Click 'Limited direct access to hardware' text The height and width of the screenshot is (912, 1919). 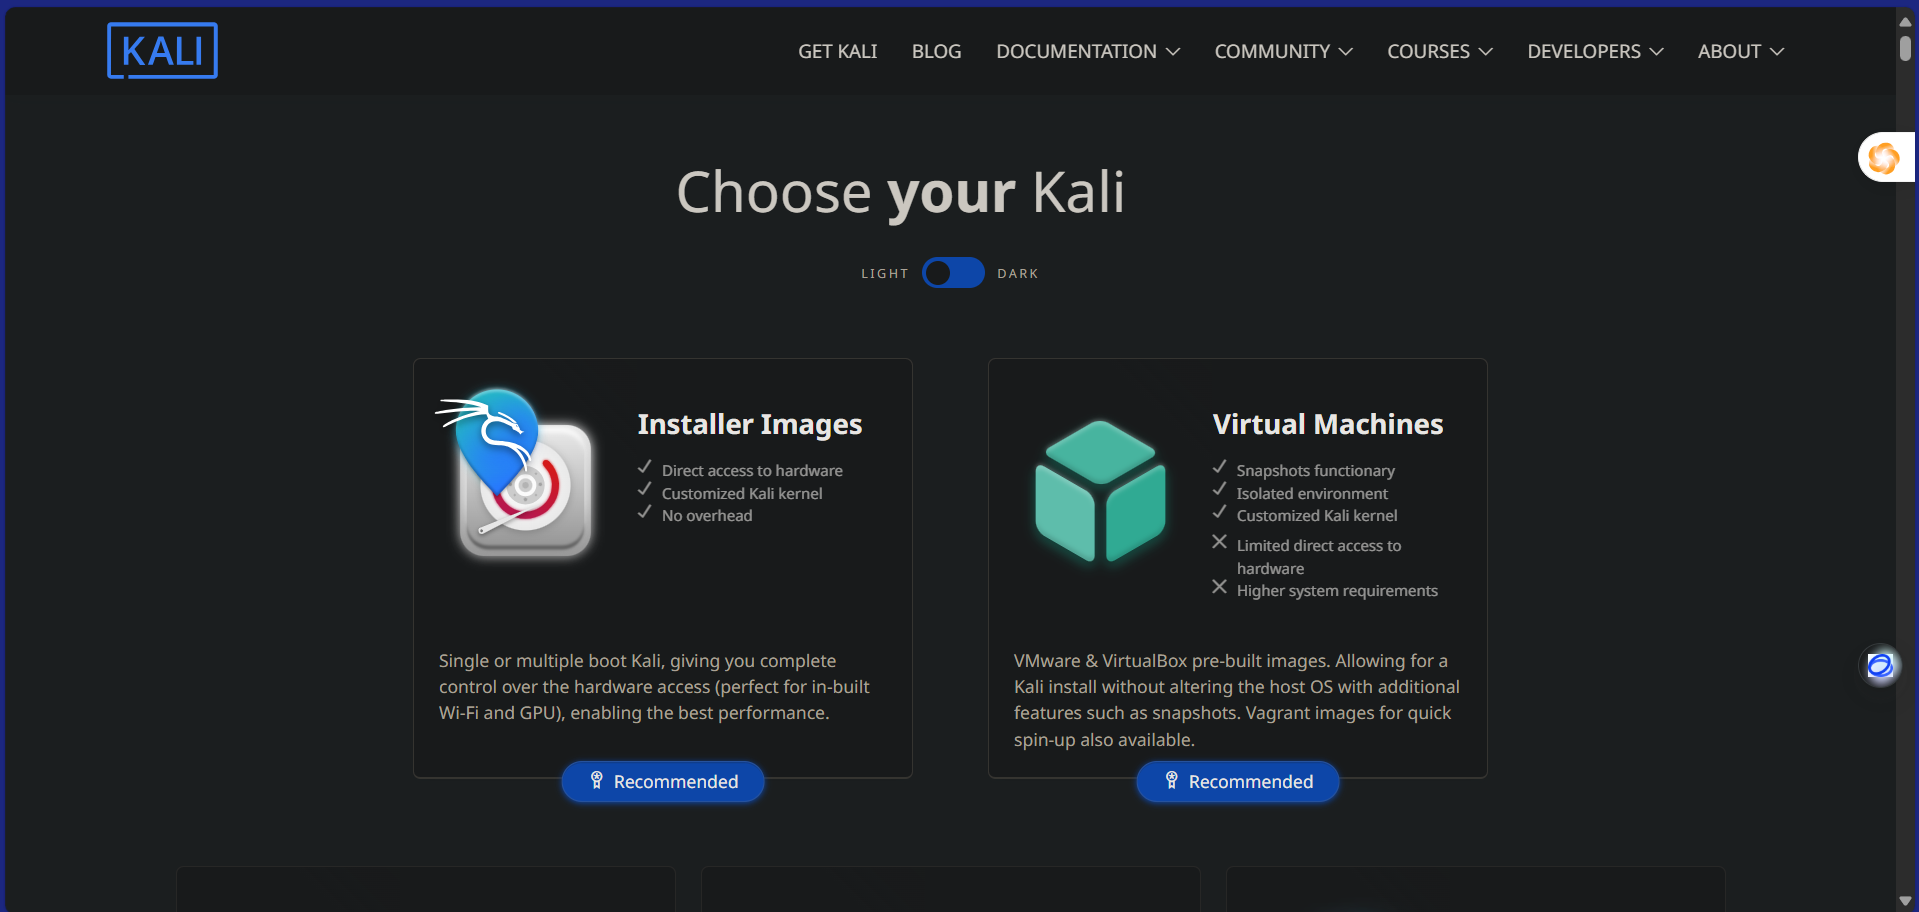point(1319,557)
